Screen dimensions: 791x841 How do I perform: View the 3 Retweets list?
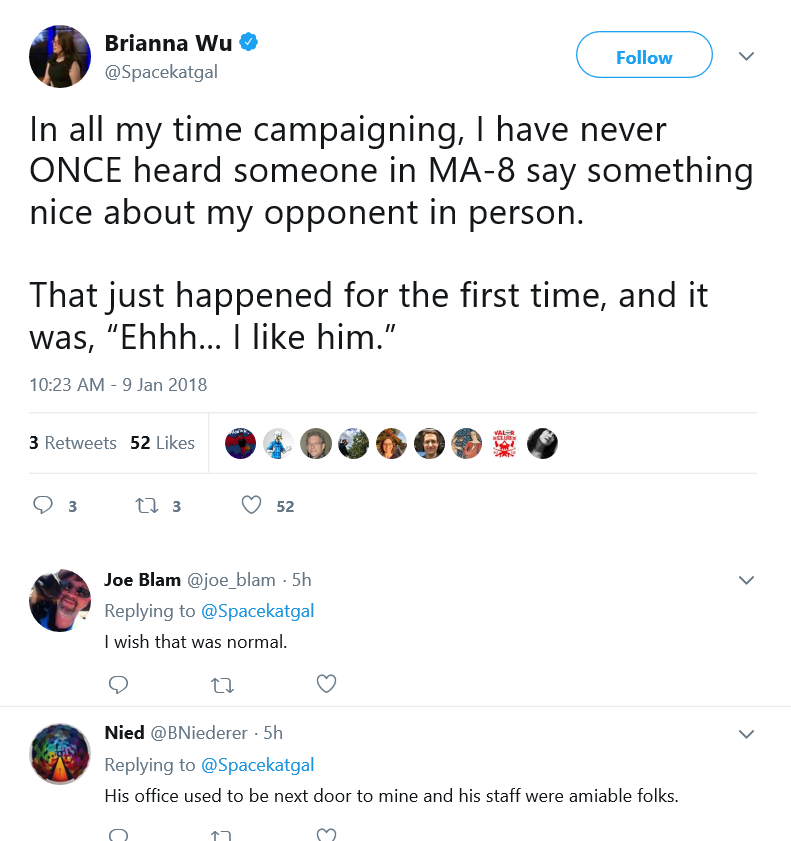coord(73,442)
